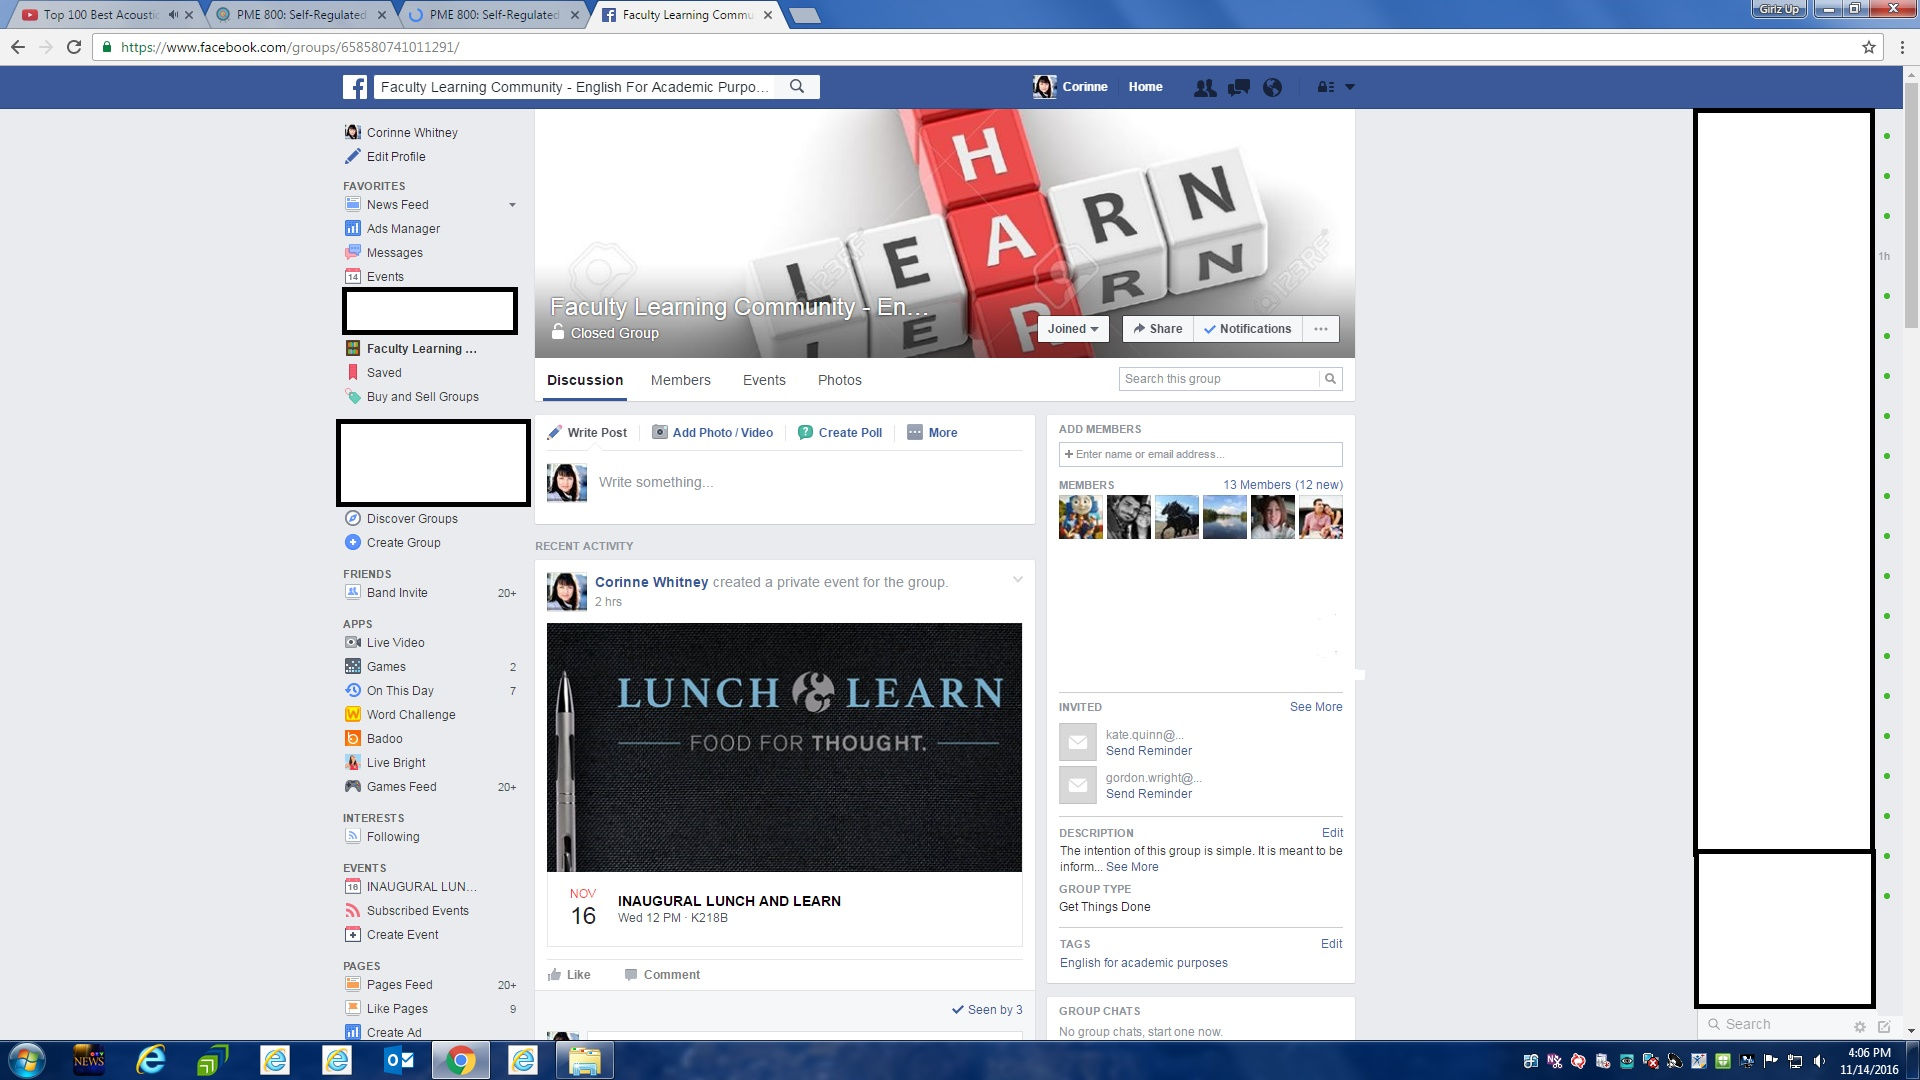Screen dimensions: 1920x1080
Task: Select Add Photo / Video
Action: [712, 433]
